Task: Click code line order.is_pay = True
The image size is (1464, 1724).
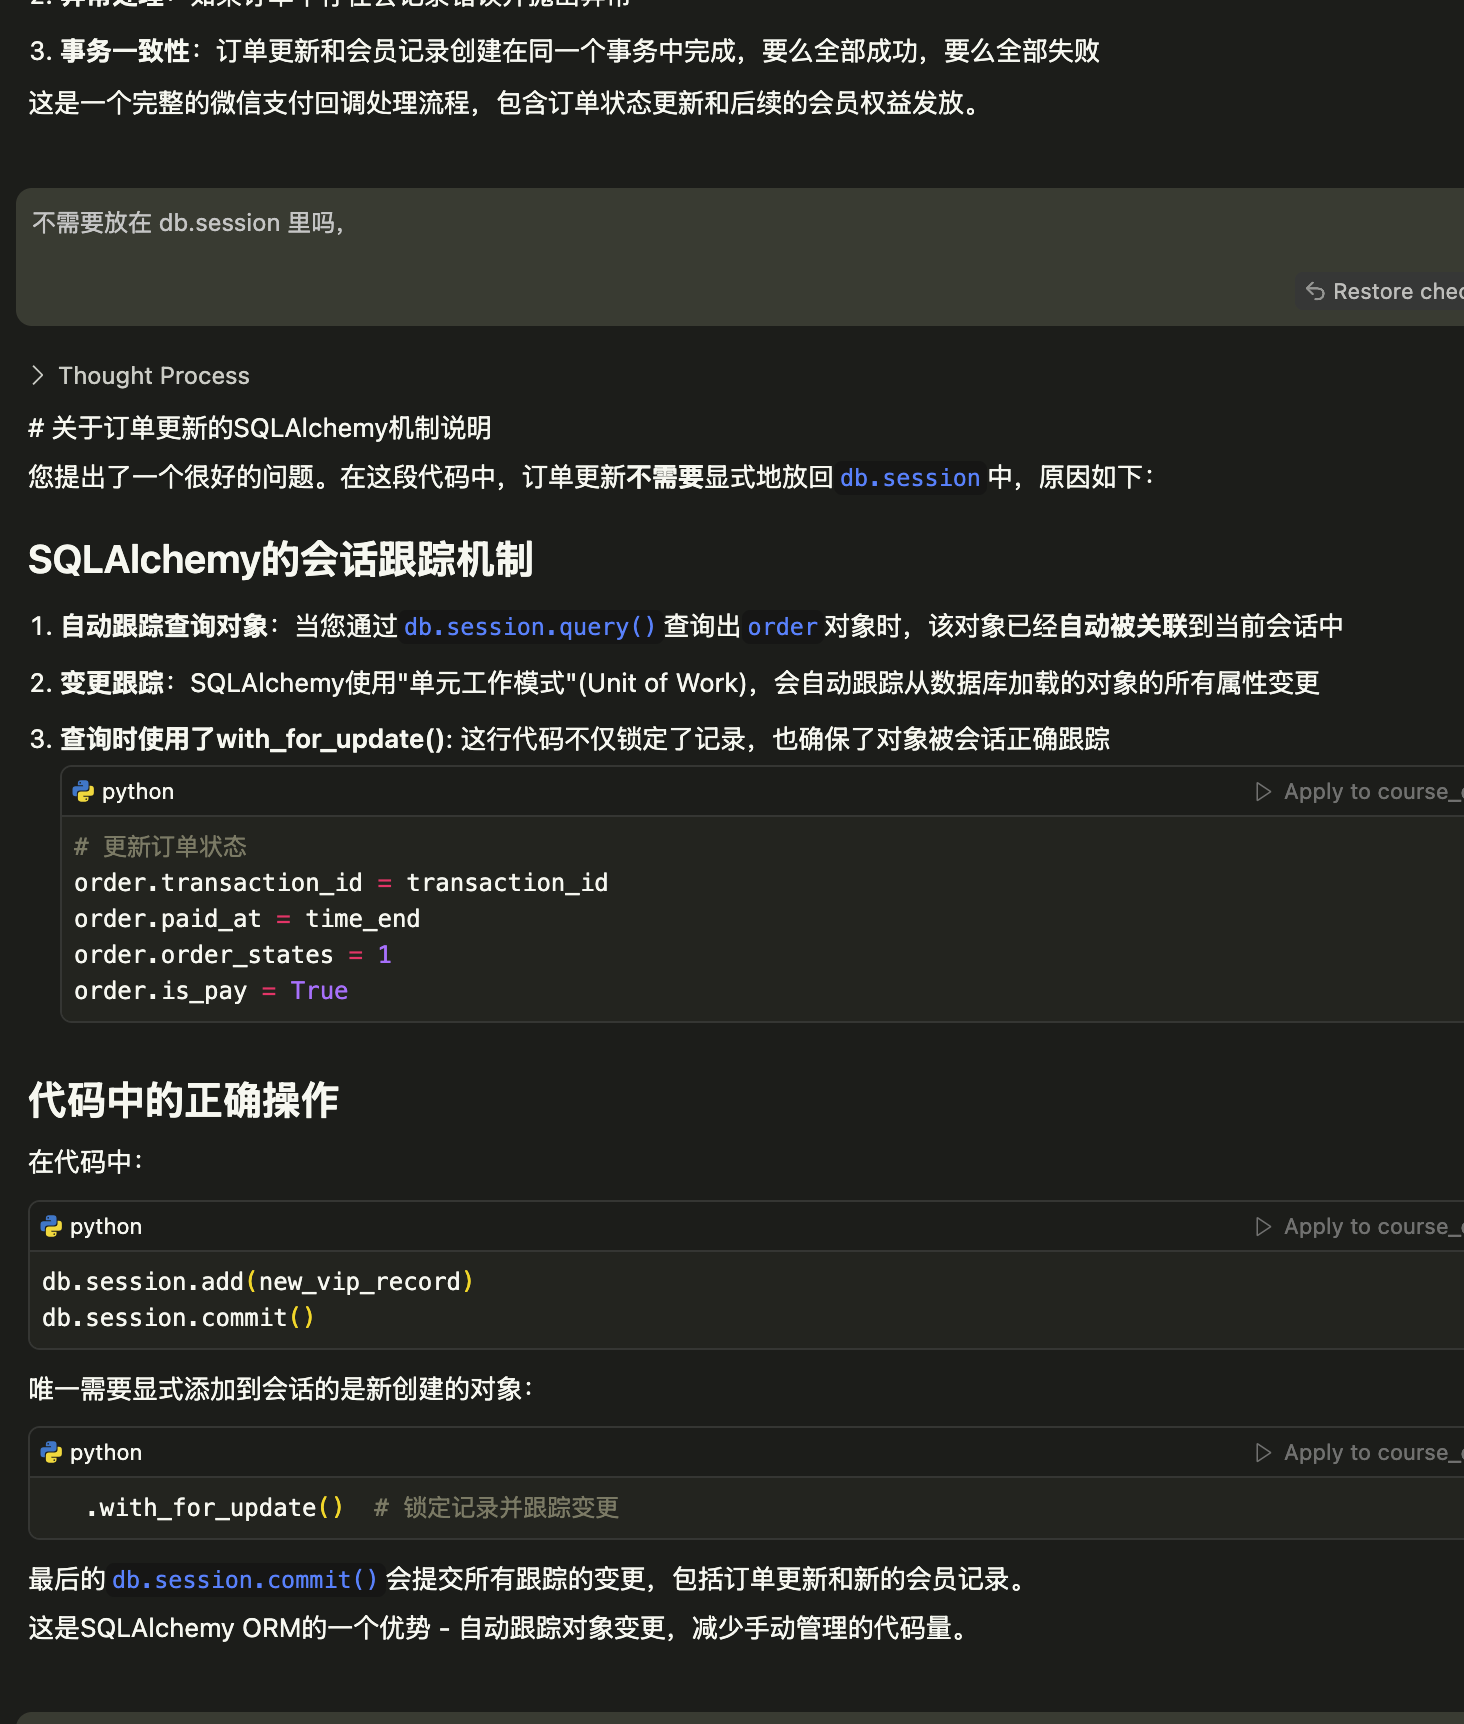Action: click(211, 991)
